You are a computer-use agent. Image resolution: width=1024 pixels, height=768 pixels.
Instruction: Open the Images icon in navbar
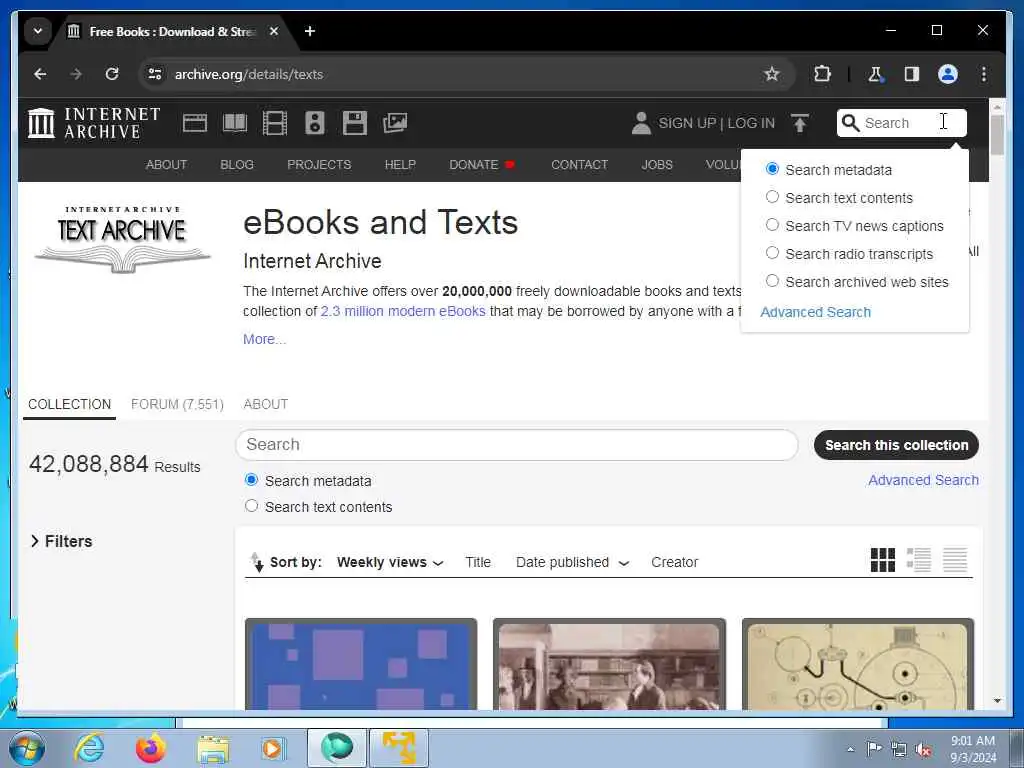[395, 123]
